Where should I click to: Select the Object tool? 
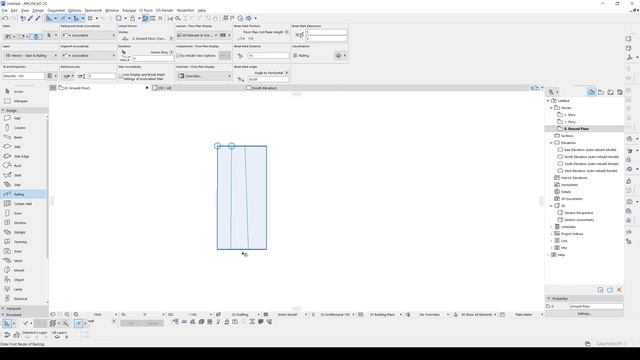19,280
